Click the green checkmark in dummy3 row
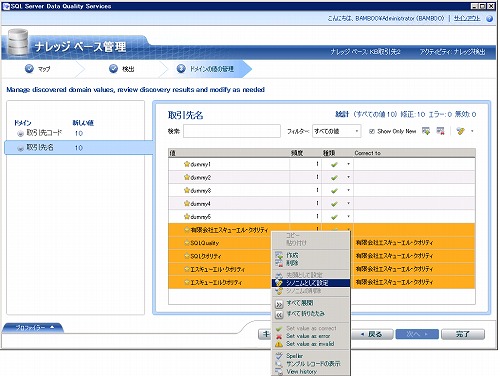 point(334,191)
